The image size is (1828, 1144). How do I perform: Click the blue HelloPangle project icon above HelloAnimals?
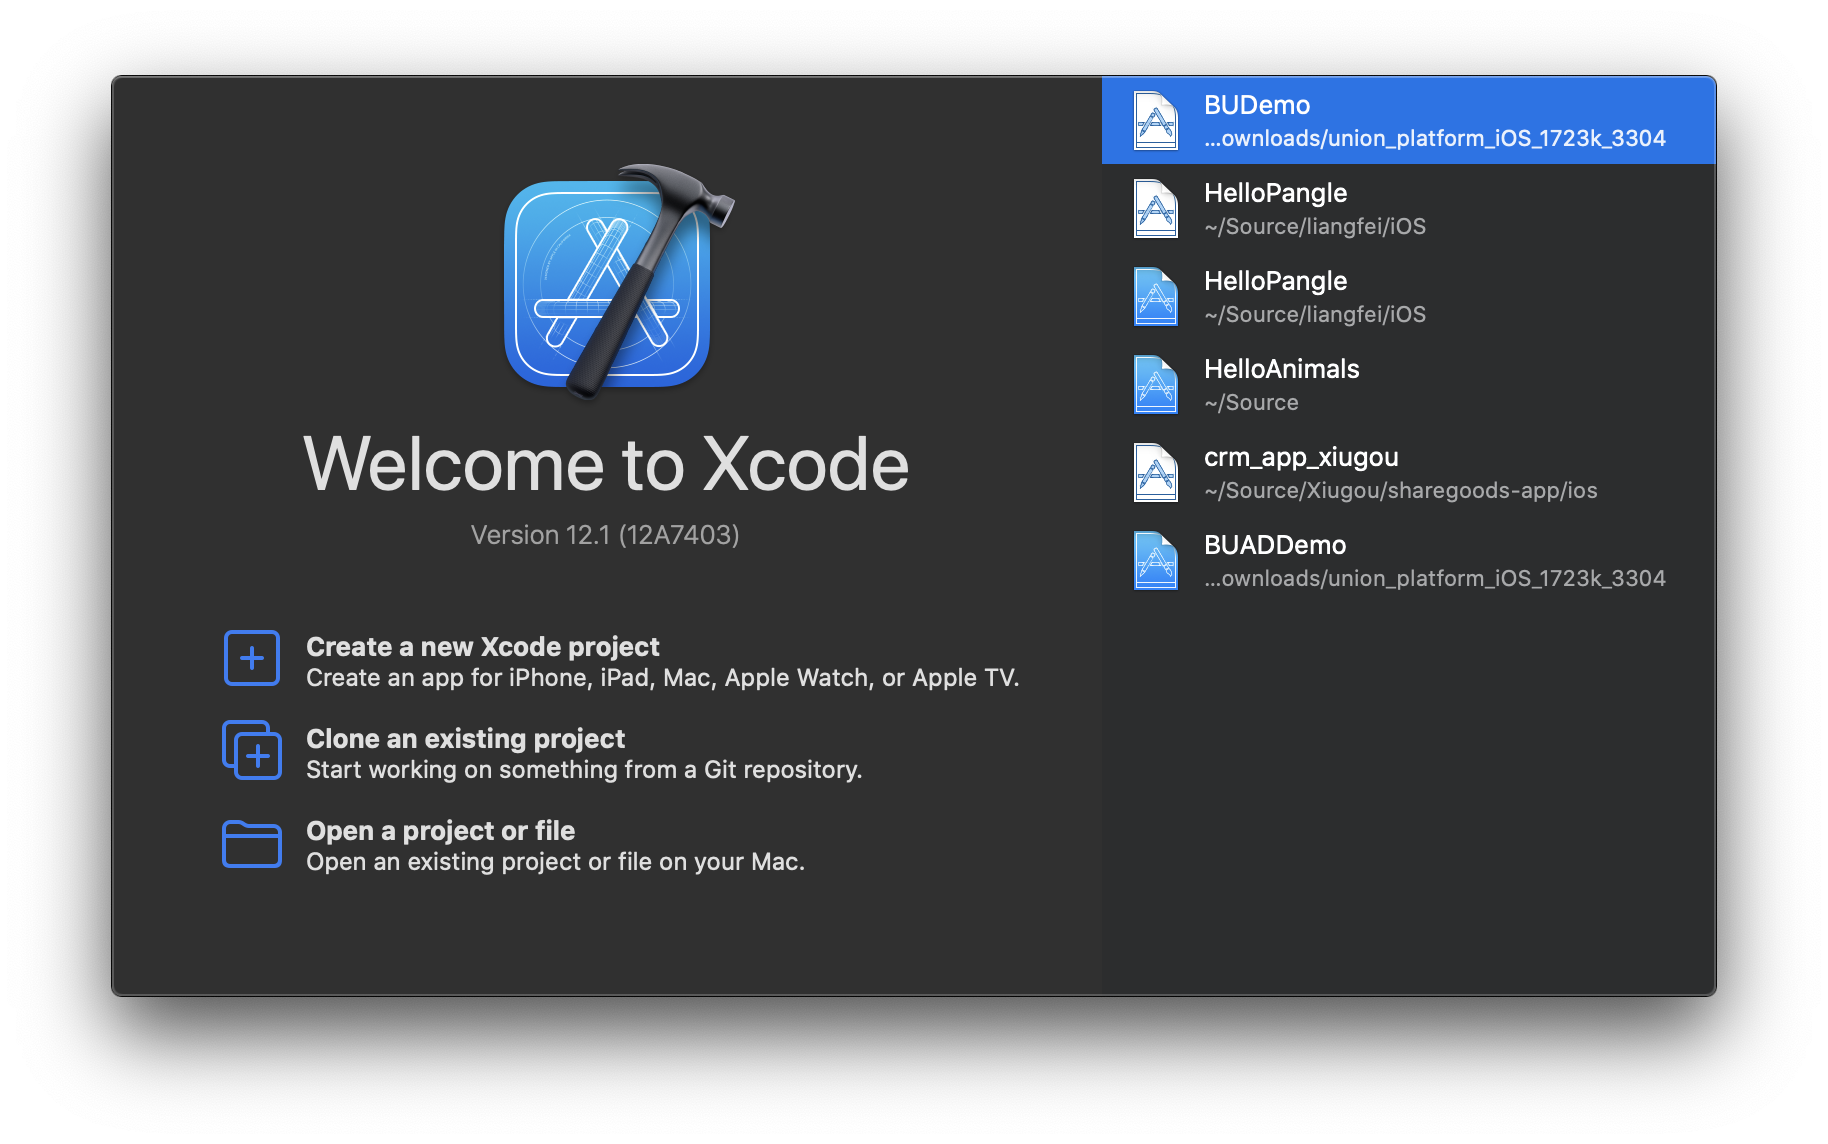[x=1155, y=297]
